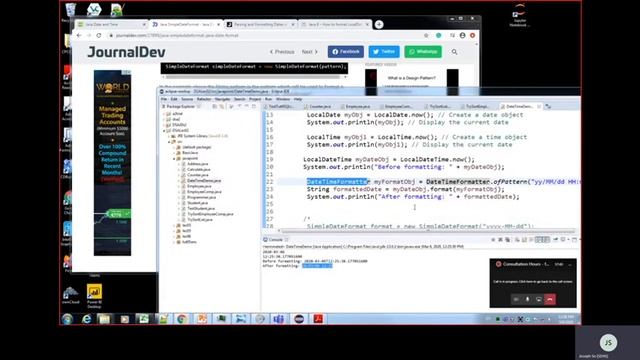This screenshot has height=360, width=640.
Task: Open JournalDev search magnifier icon
Action: pyautogui.click(x=454, y=52)
